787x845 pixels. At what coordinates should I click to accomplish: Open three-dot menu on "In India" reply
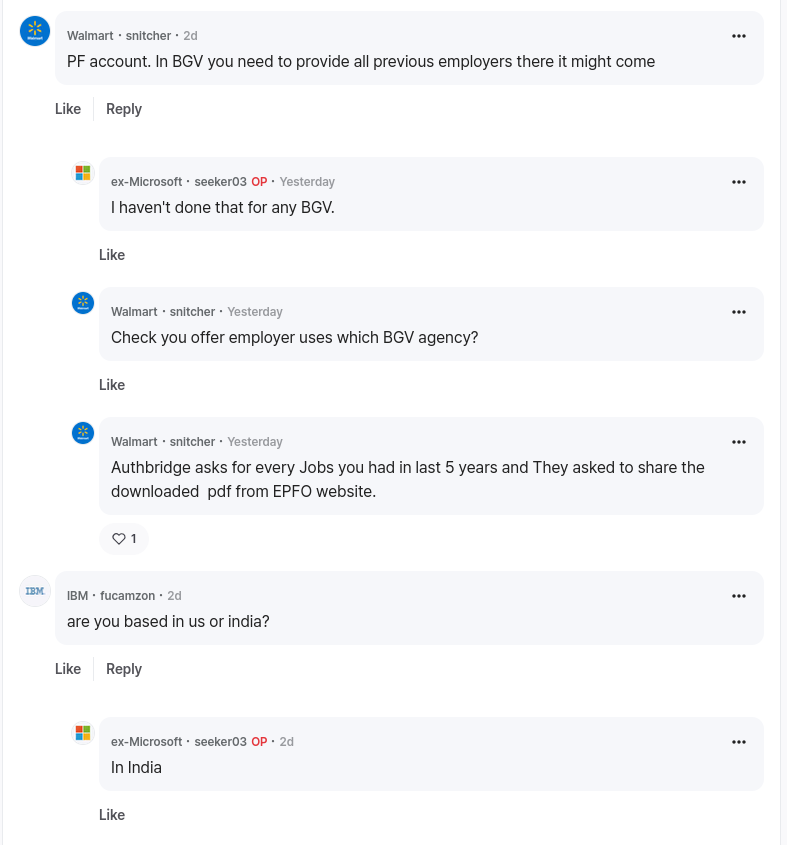(x=738, y=742)
